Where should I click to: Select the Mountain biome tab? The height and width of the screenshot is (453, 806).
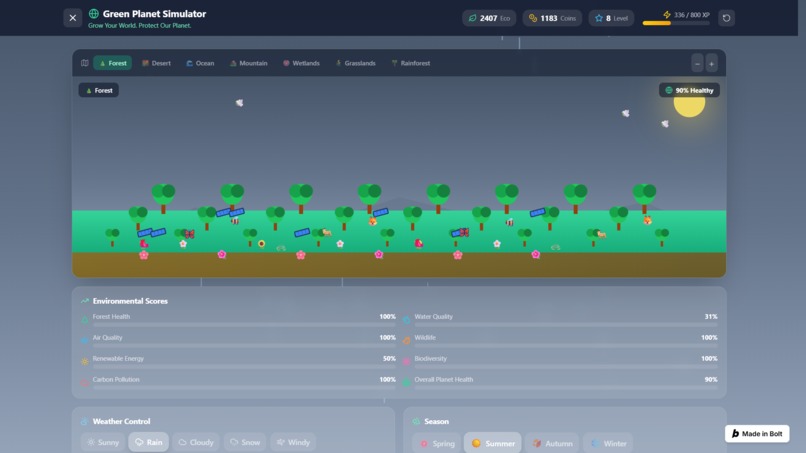[249, 63]
